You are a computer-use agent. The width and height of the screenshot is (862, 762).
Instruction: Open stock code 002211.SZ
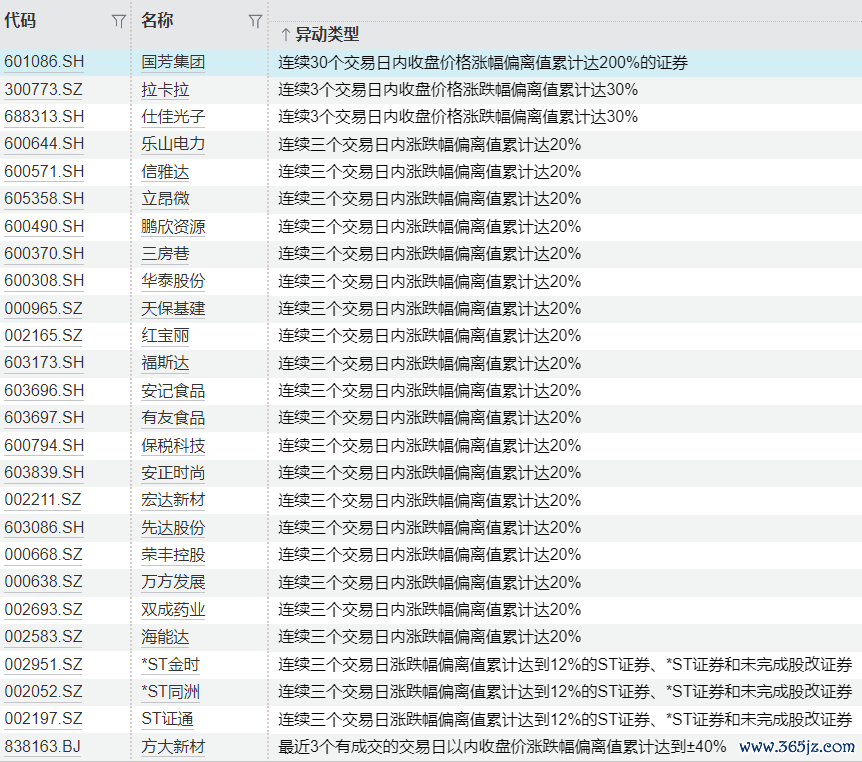coord(43,500)
